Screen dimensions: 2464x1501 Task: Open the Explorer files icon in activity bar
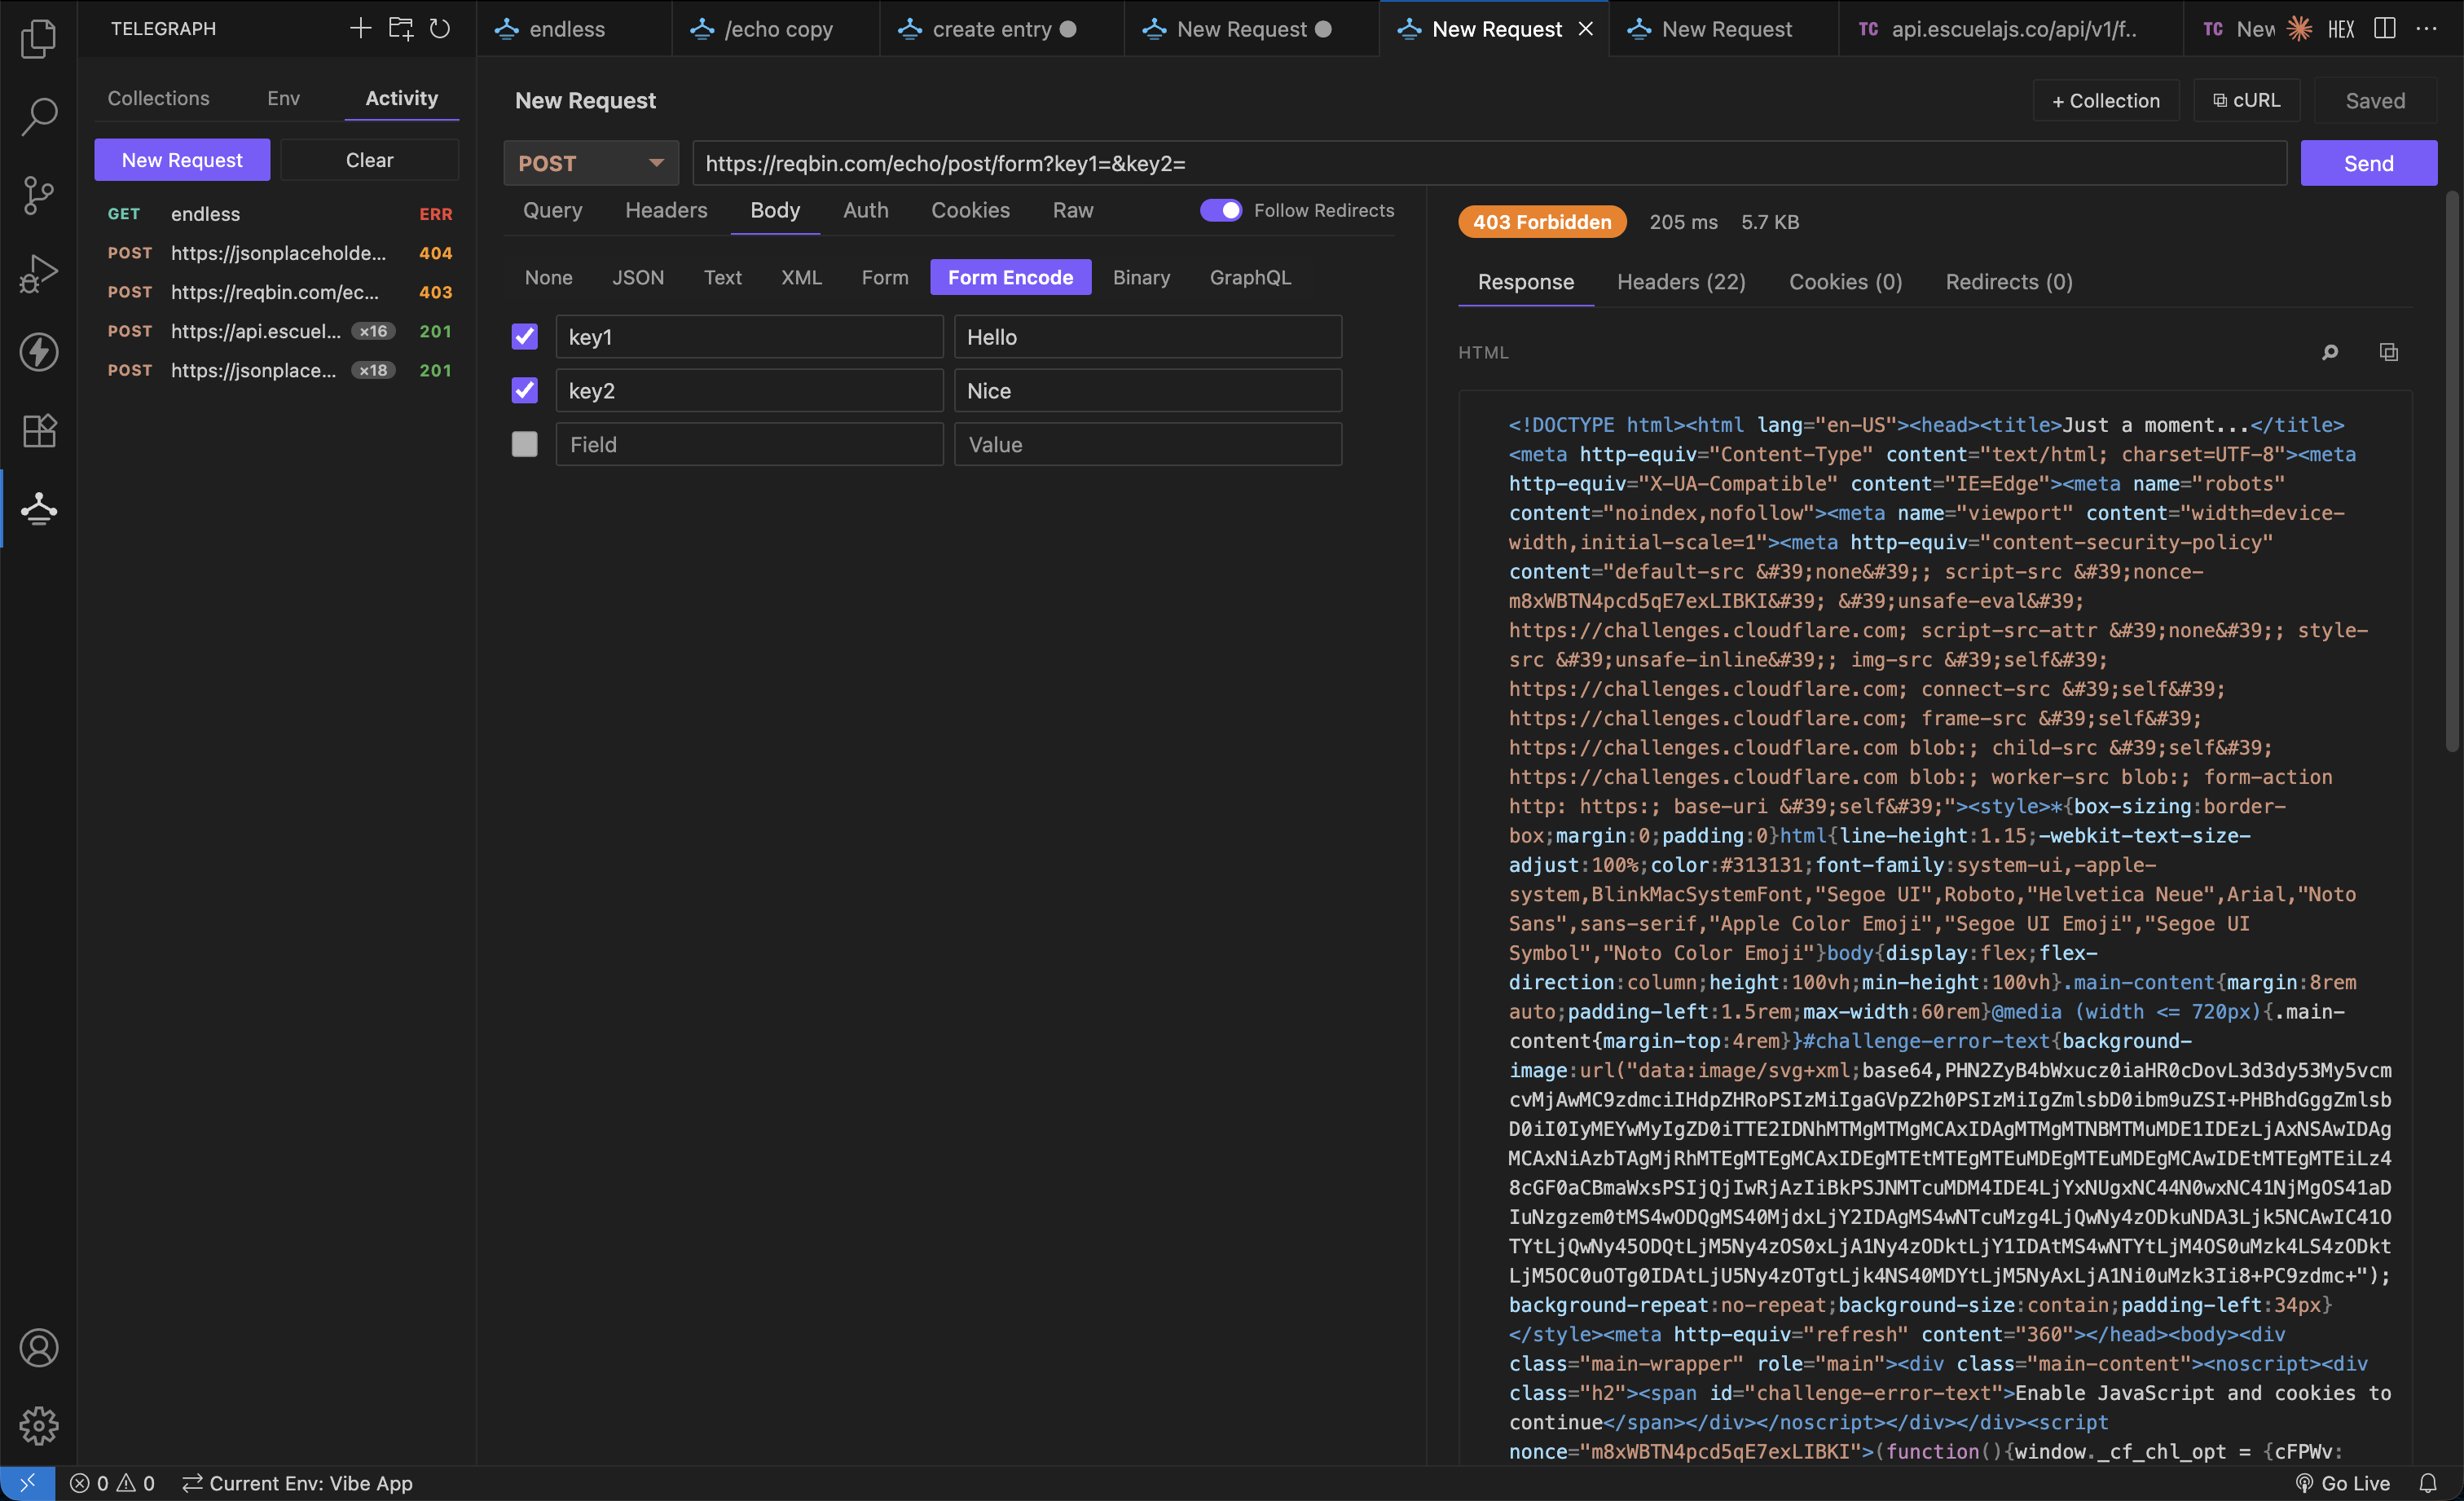[x=38, y=38]
